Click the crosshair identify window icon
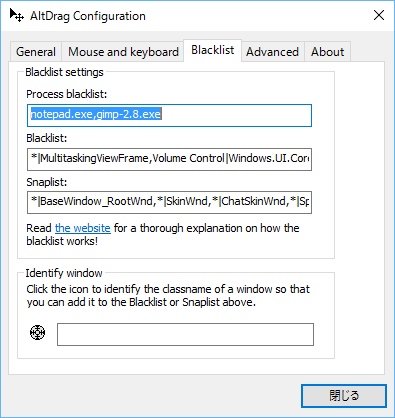 pyautogui.click(x=37, y=333)
